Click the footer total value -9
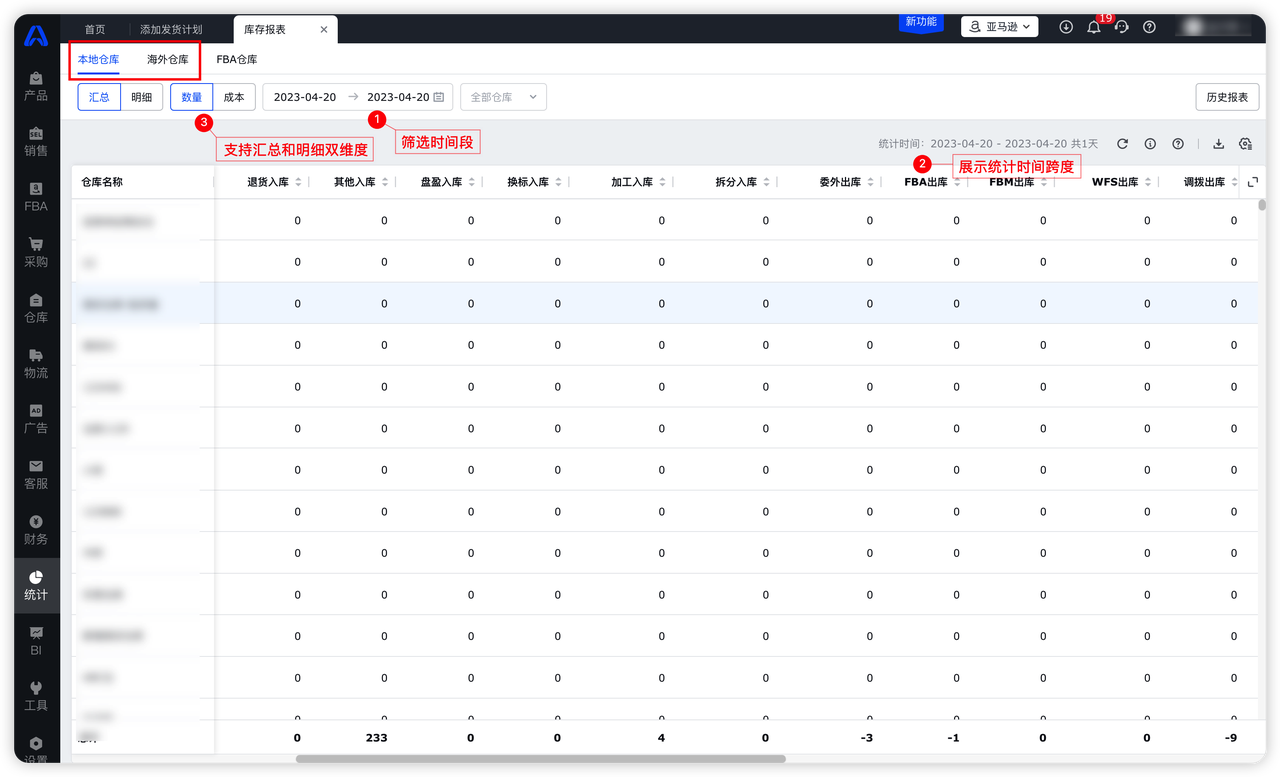1280x777 pixels. point(1232,738)
